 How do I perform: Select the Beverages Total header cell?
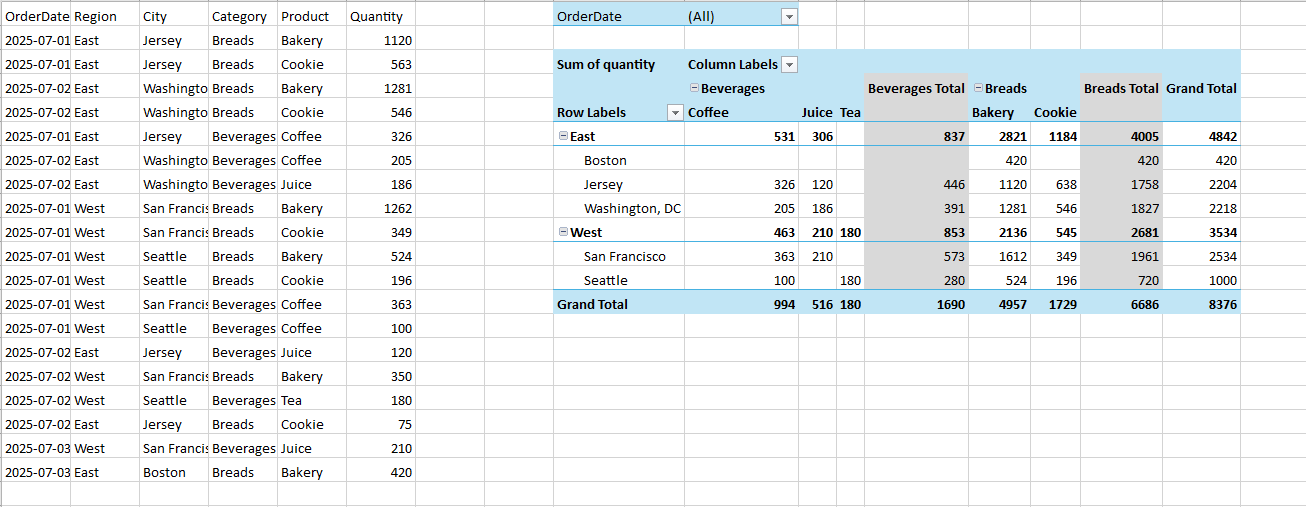(x=915, y=89)
